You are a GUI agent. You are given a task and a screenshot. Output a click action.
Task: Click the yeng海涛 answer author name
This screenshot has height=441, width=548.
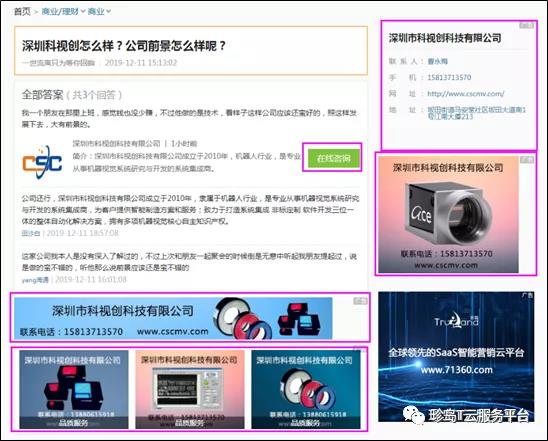tap(35, 280)
